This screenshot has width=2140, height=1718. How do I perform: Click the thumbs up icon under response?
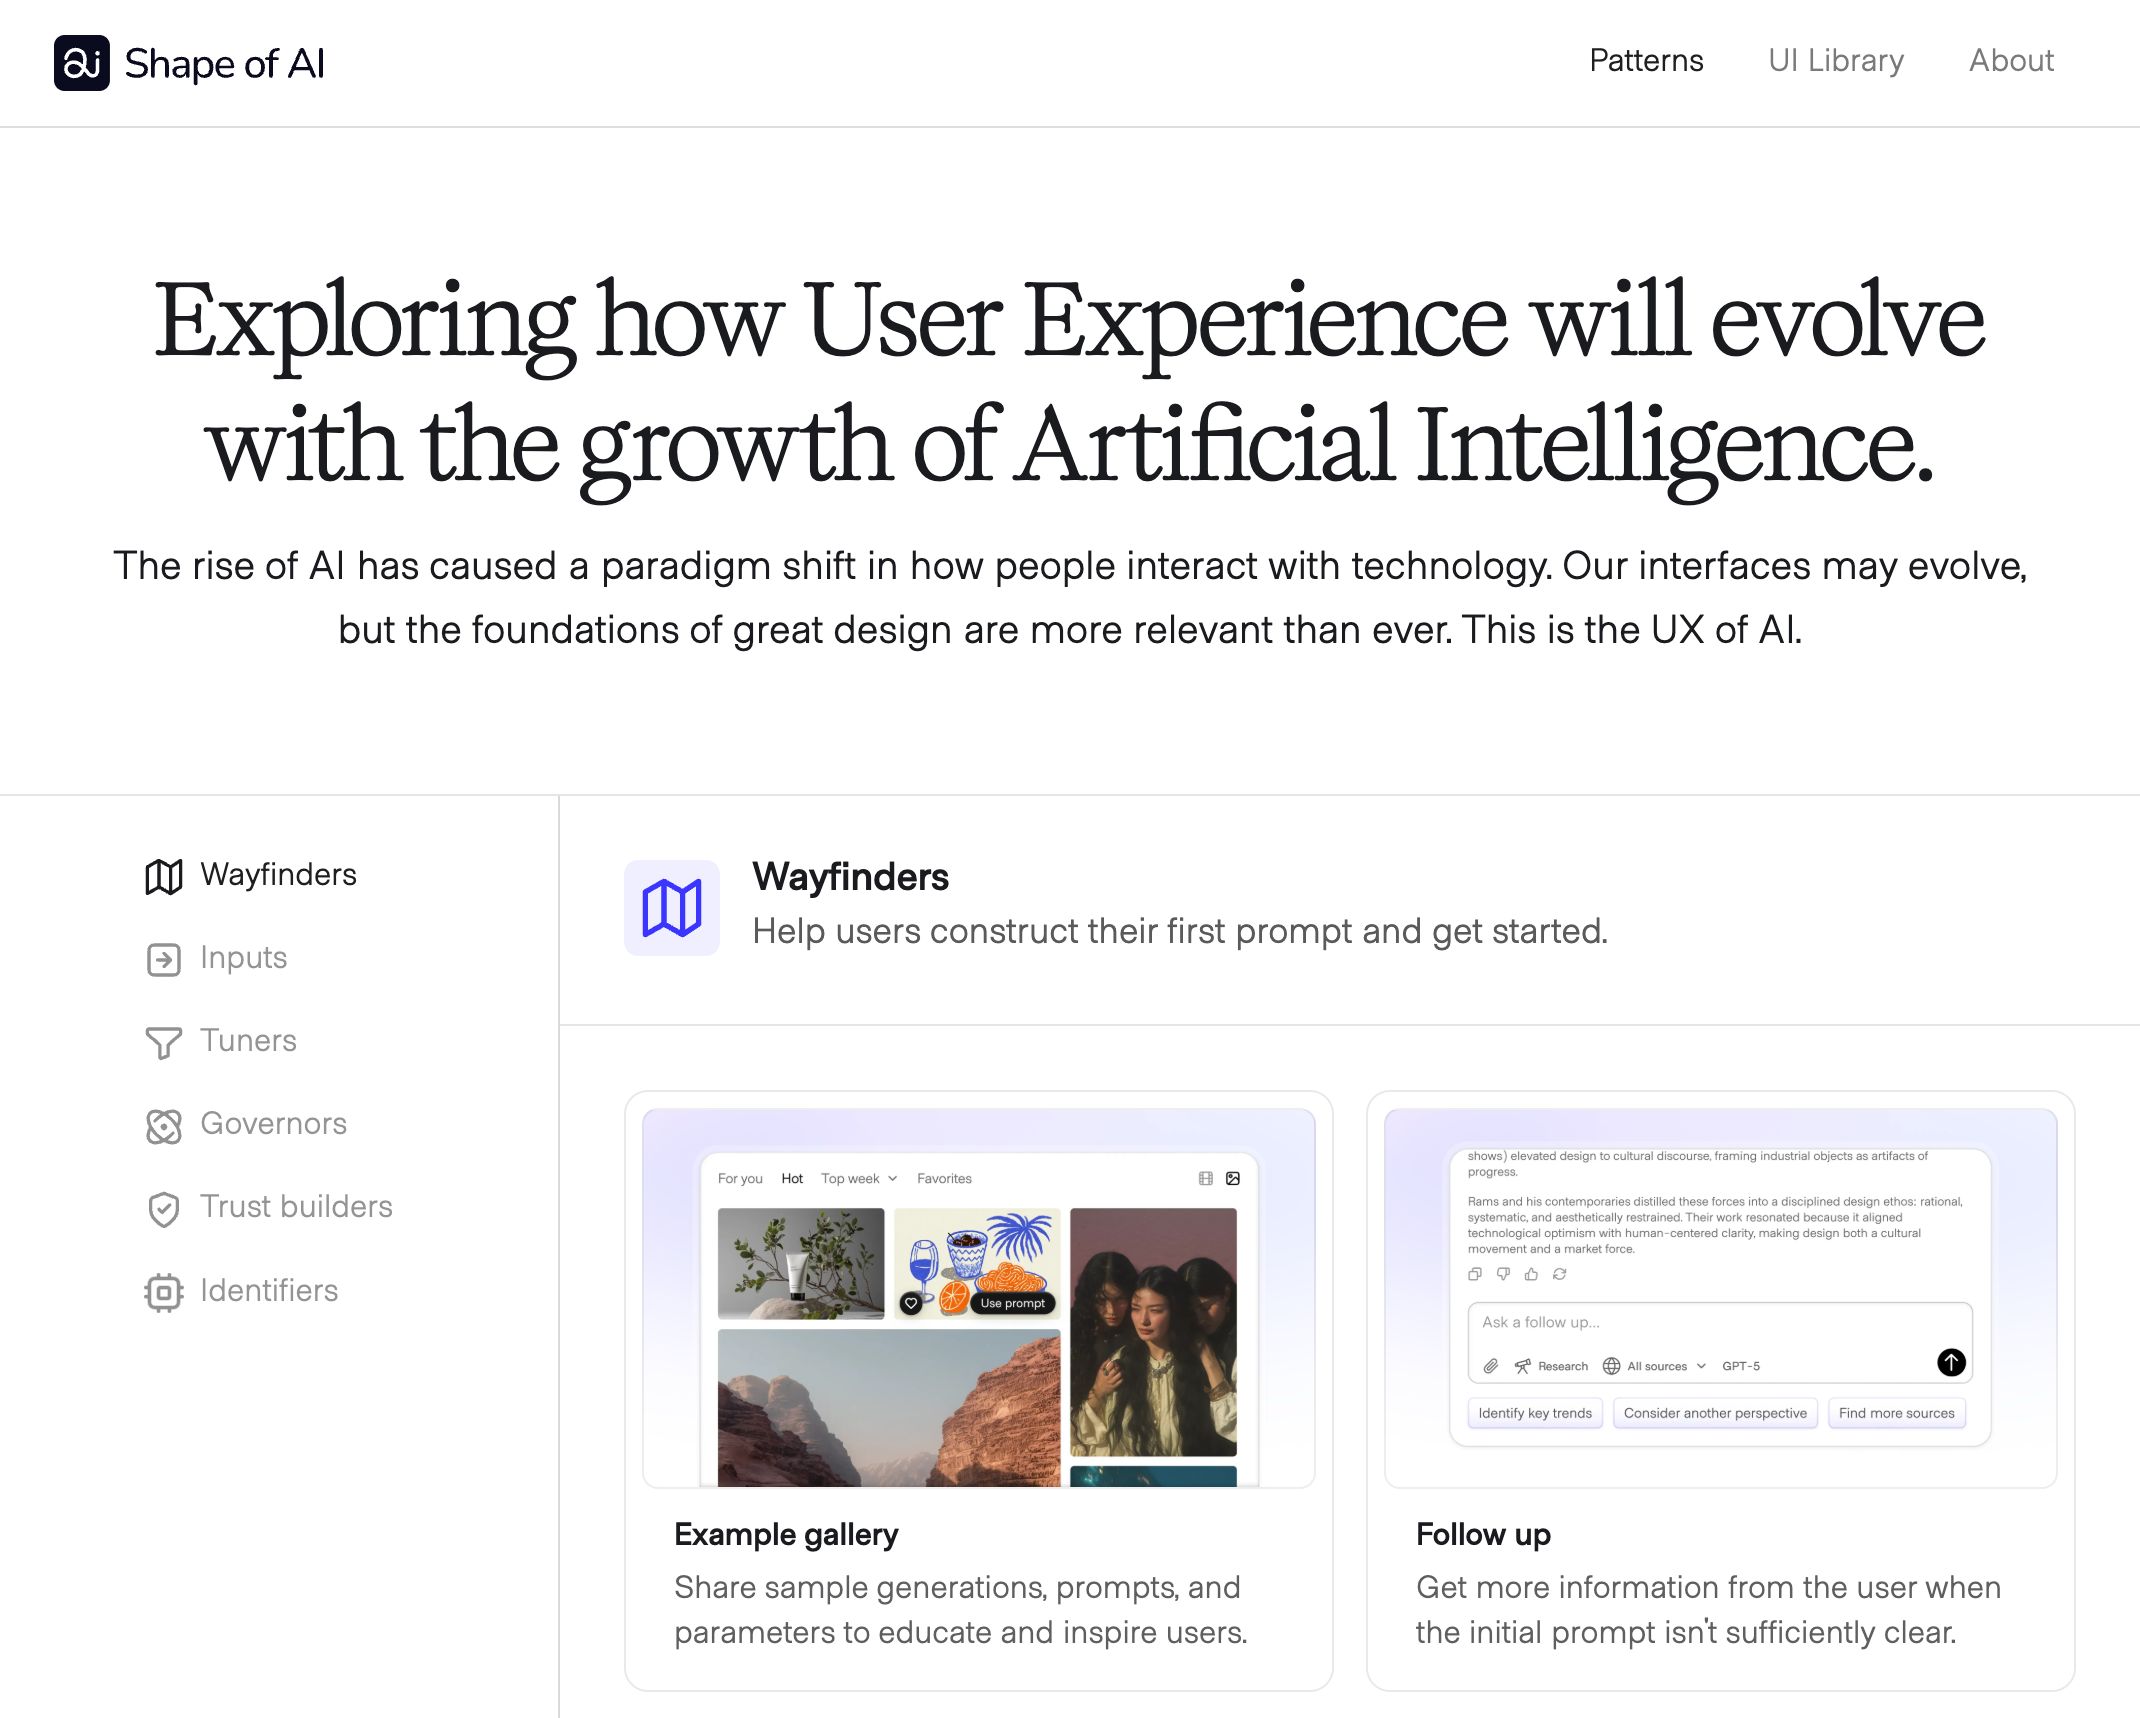1531,1274
